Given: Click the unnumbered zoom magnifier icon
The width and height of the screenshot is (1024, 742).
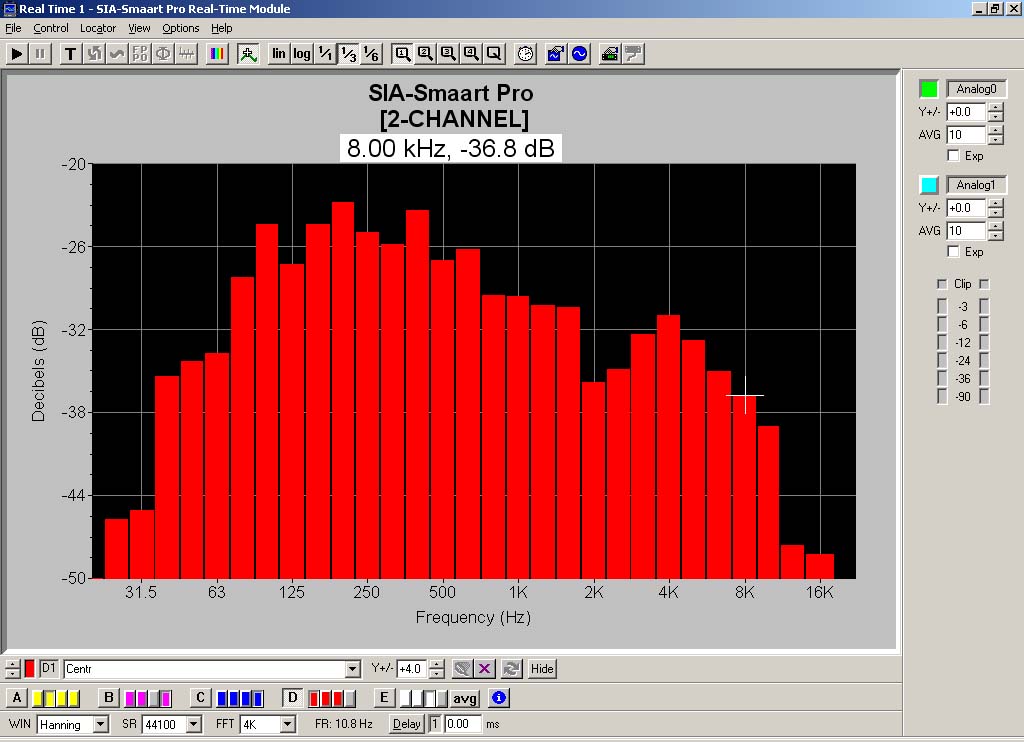Looking at the screenshot, I should coord(494,54).
